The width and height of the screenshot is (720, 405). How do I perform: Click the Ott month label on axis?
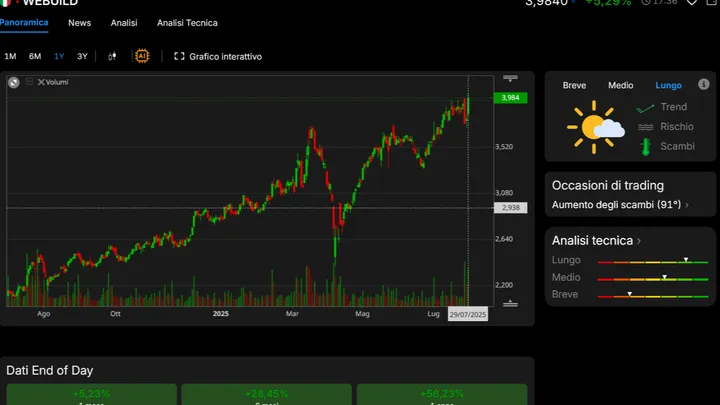[x=115, y=314]
